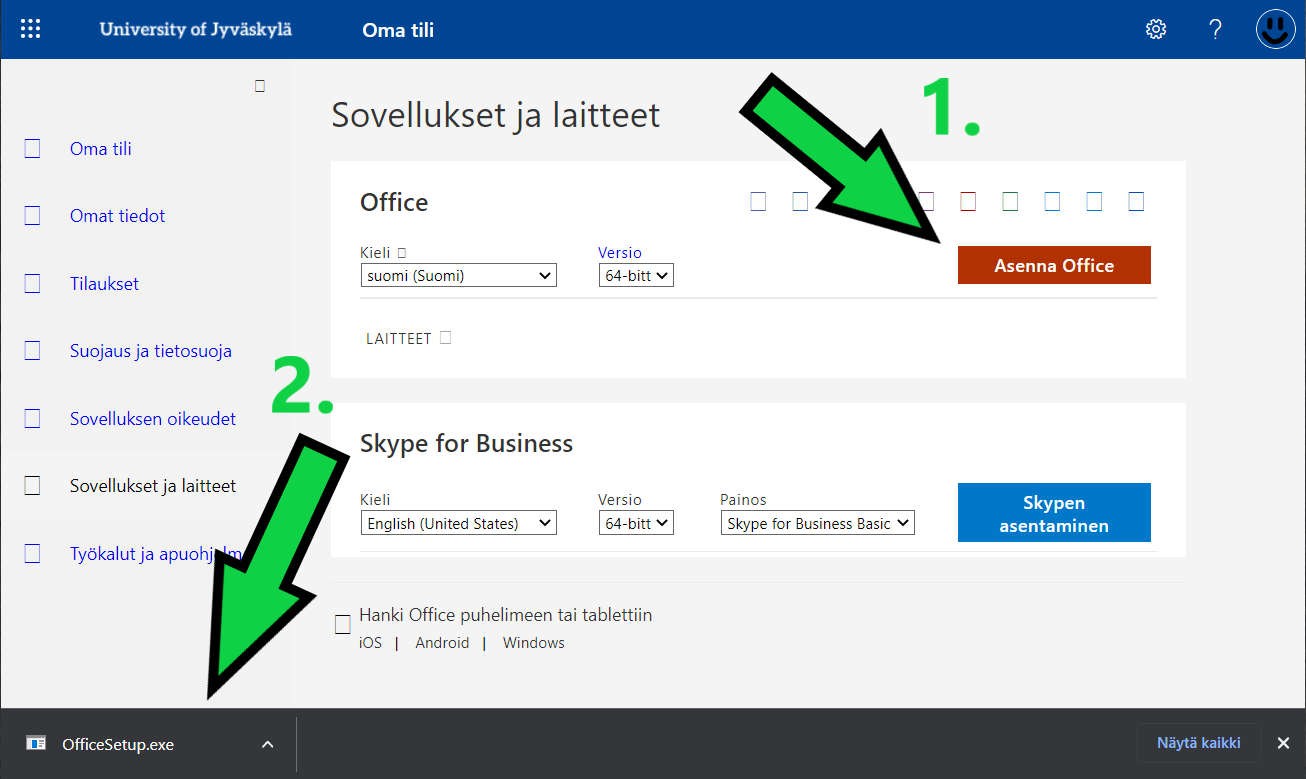The image size is (1306, 779).
Task: Open Suojaus ja tietosuoja page
Action: tap(150, 351)
